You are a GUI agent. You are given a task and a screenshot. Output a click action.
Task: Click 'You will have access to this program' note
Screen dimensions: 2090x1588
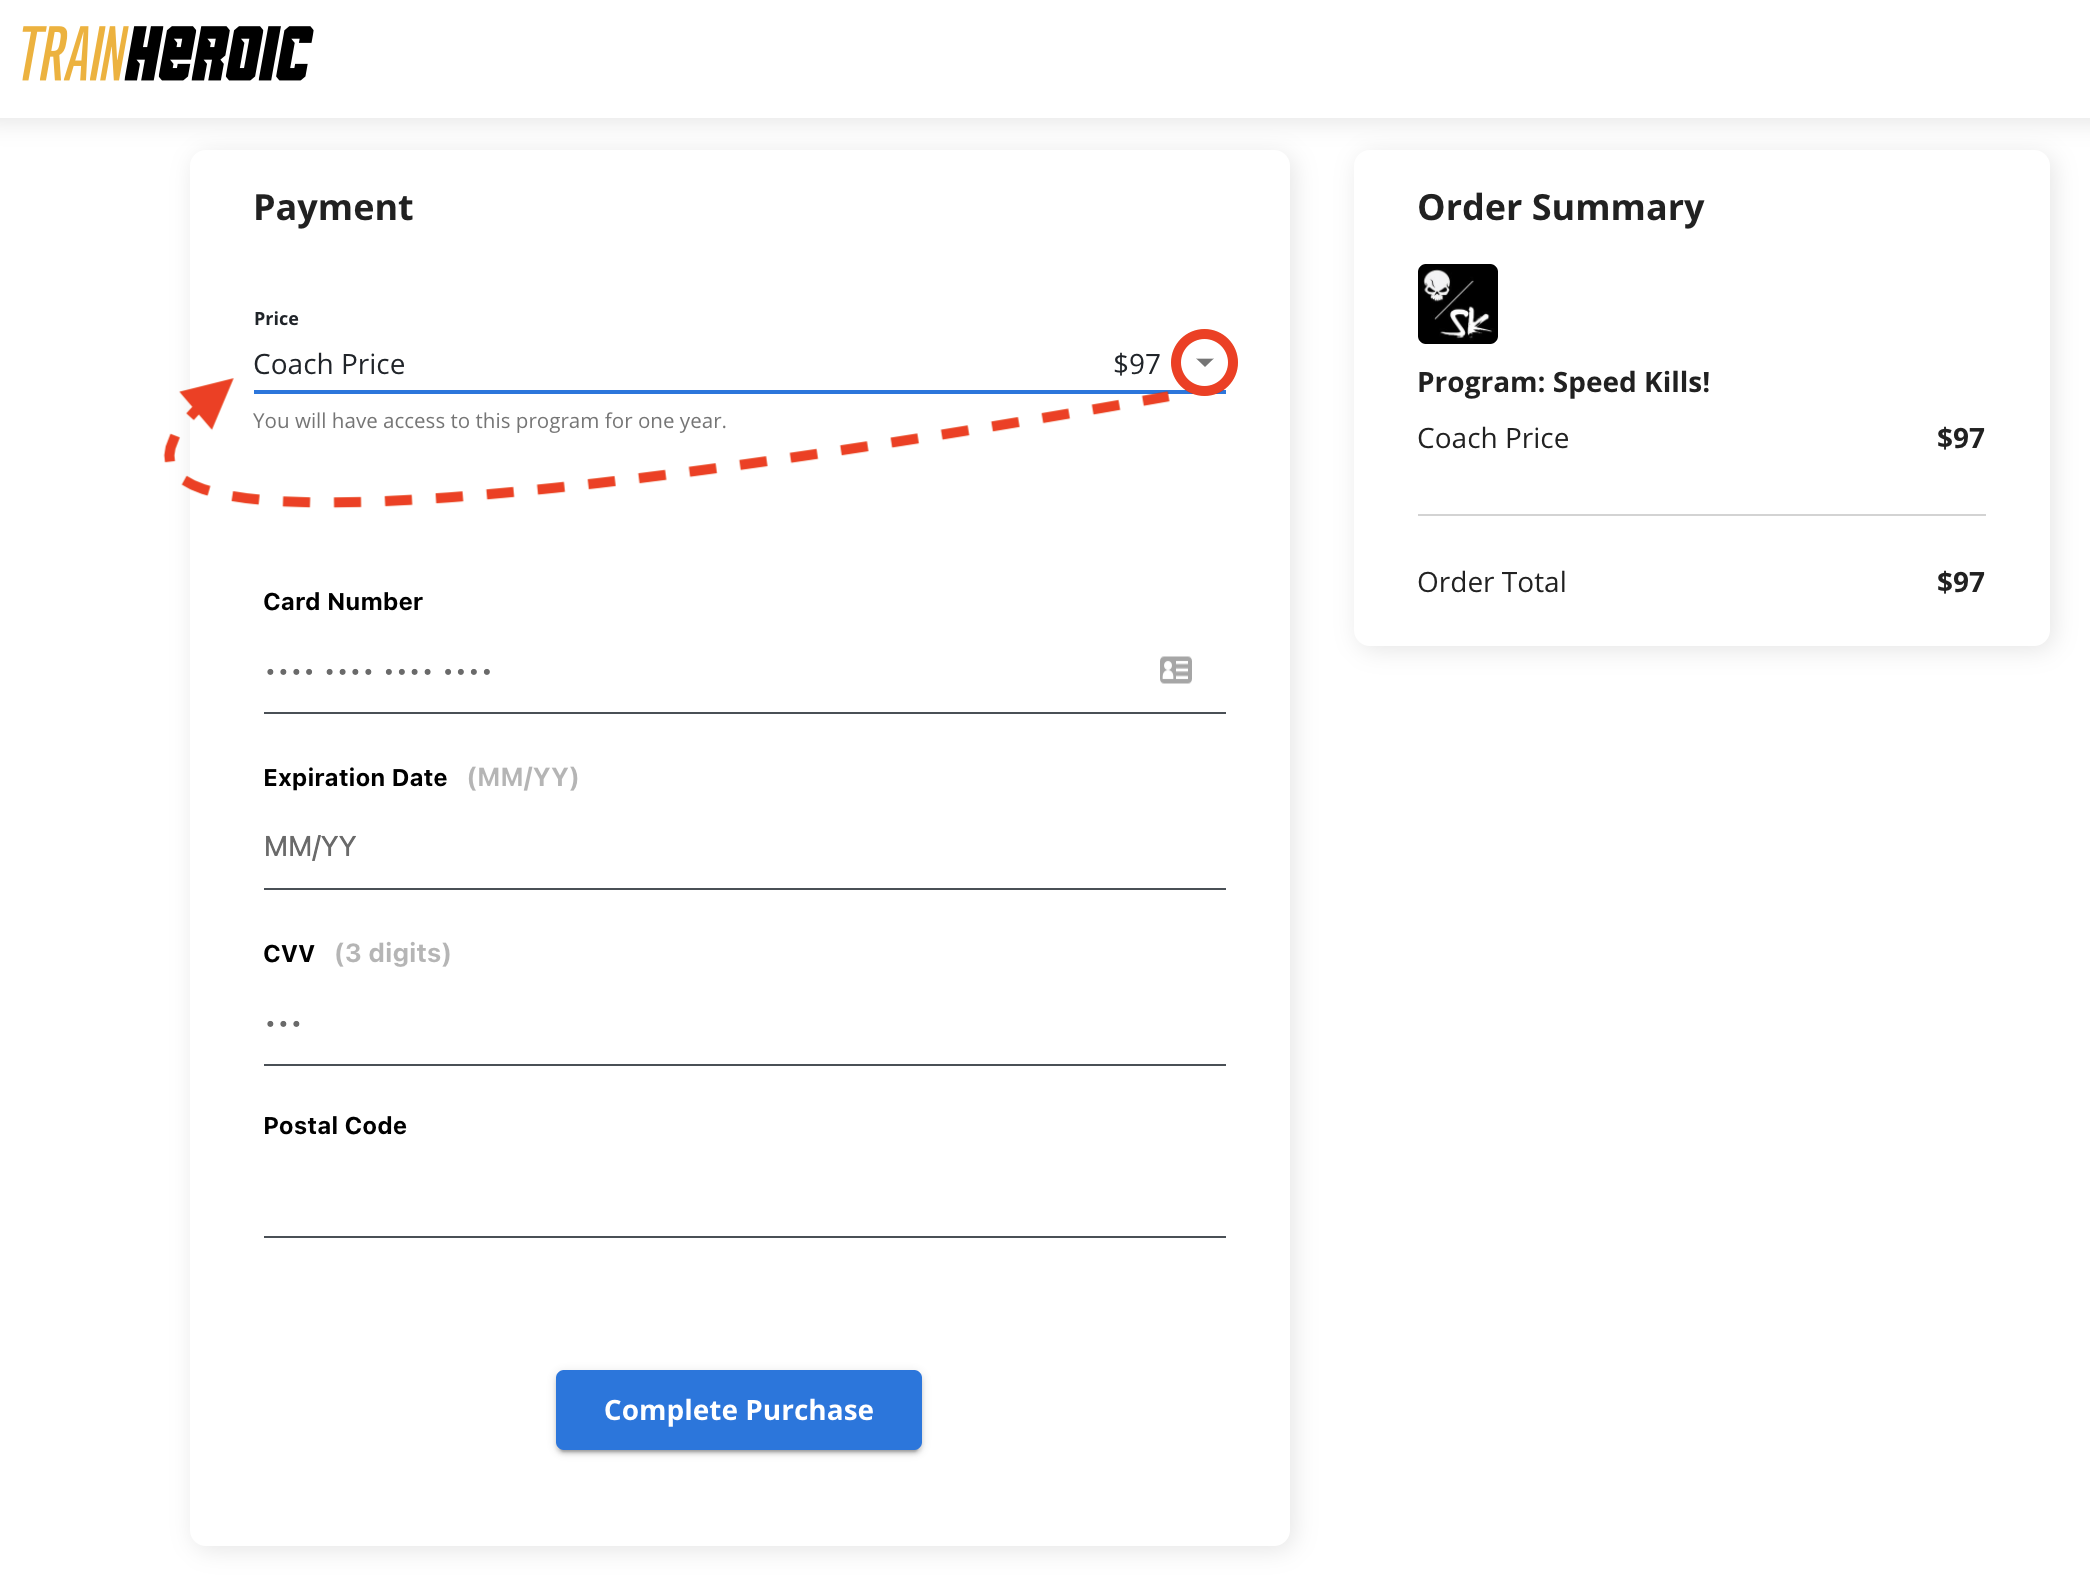point(490,421)
